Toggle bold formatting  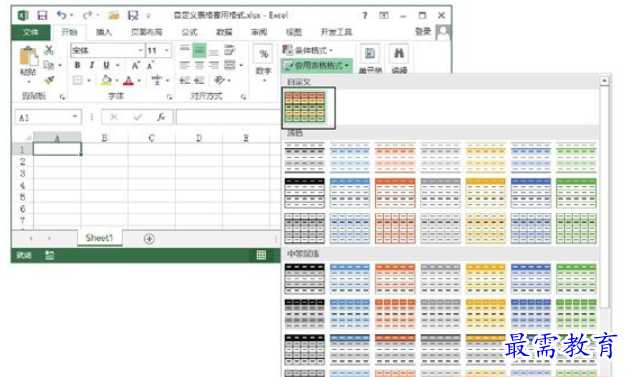tap(77, 65)
